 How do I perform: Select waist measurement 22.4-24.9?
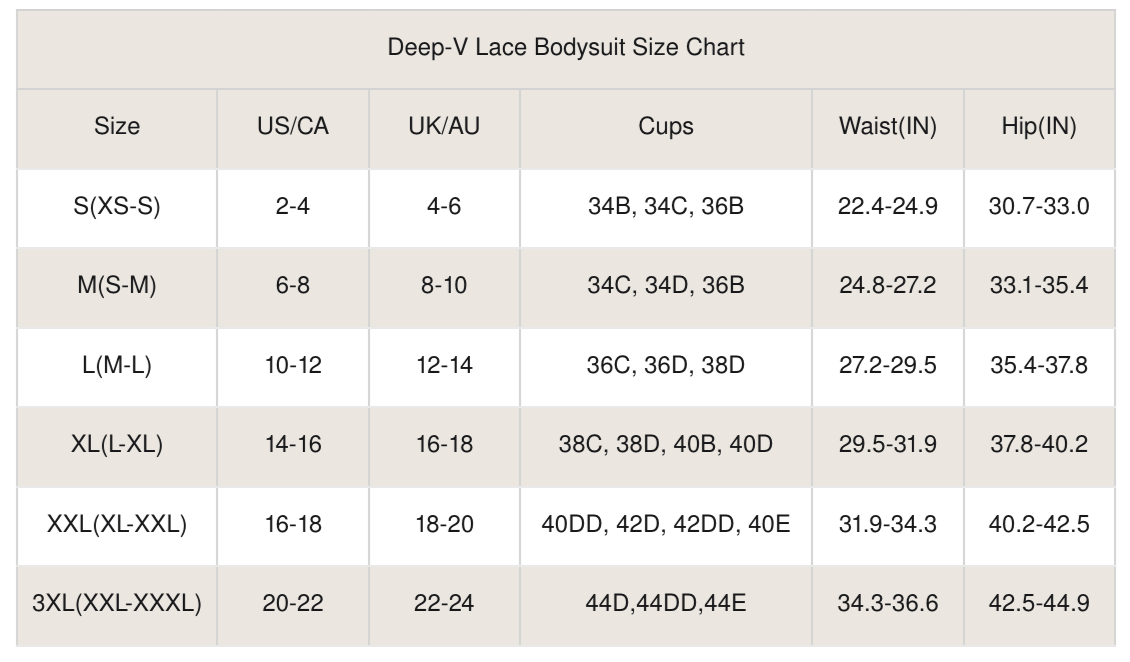[887, 207]
